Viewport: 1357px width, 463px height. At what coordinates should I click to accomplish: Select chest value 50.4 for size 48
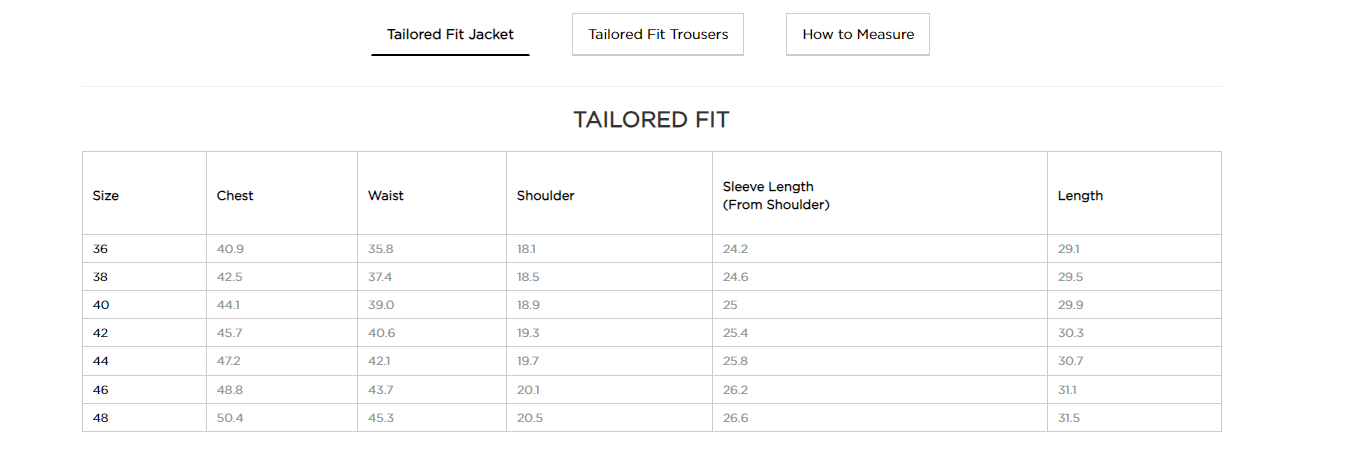click(230, 418)
